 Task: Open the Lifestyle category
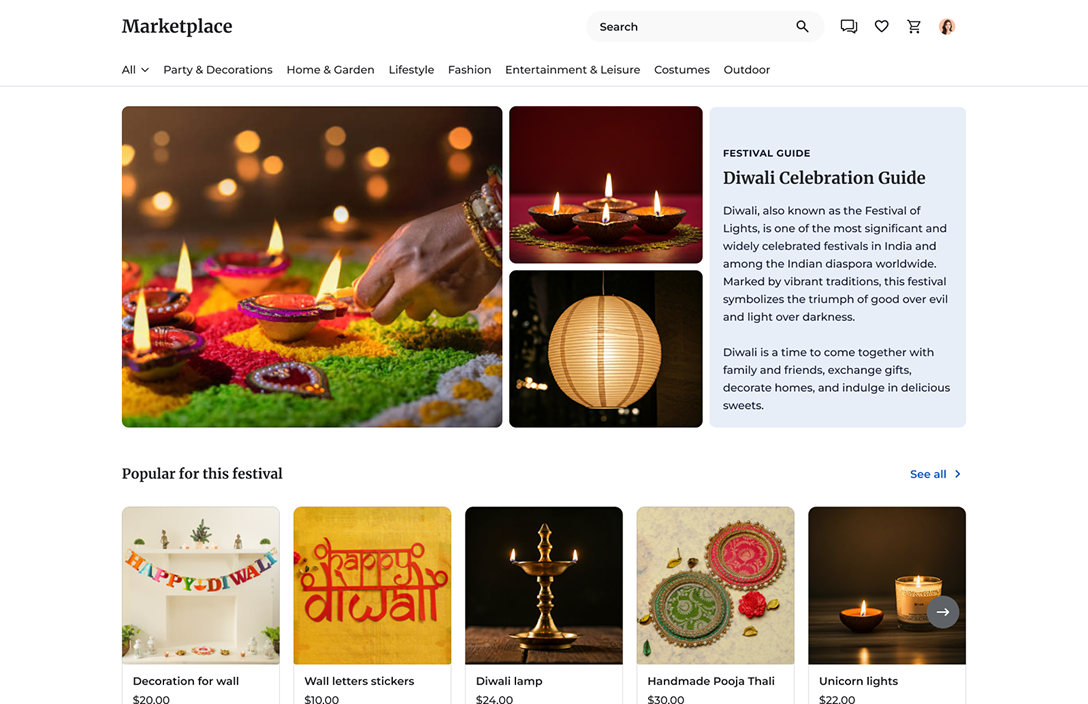click(411, 69)
